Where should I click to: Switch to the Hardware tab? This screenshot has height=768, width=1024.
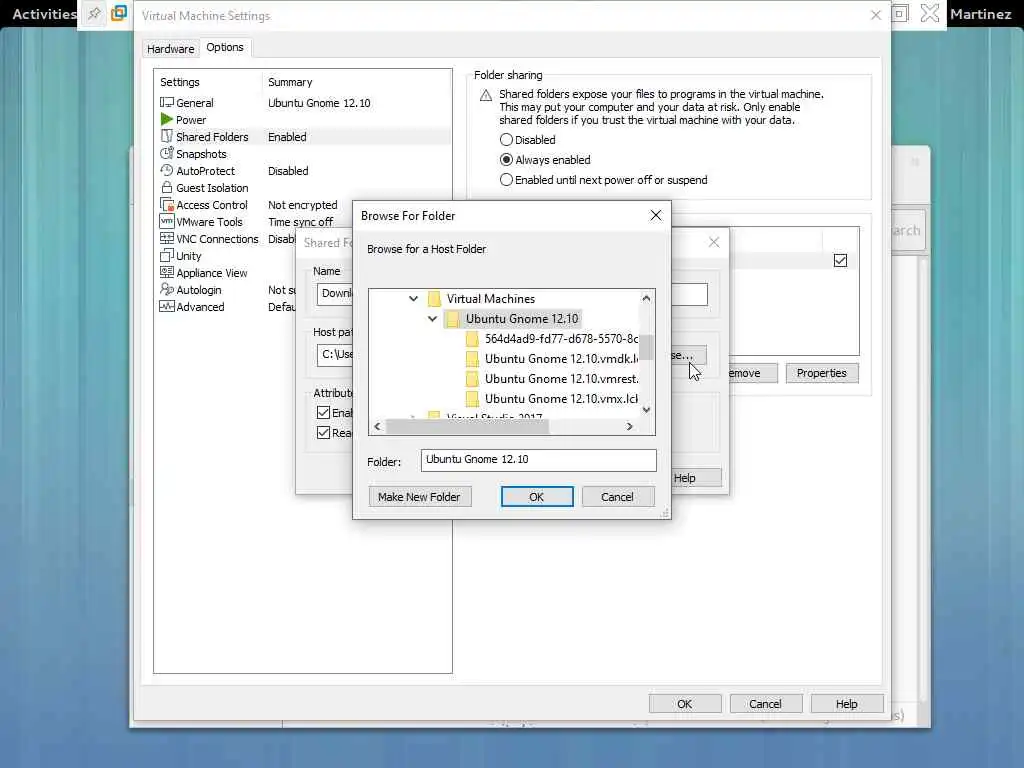click(170, 49)
